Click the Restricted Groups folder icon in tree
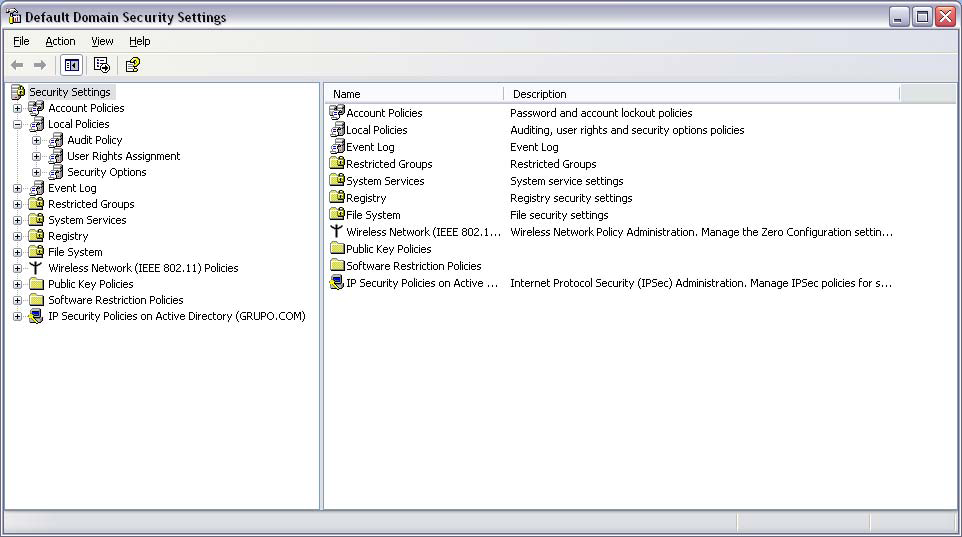 tap(37, 204)
